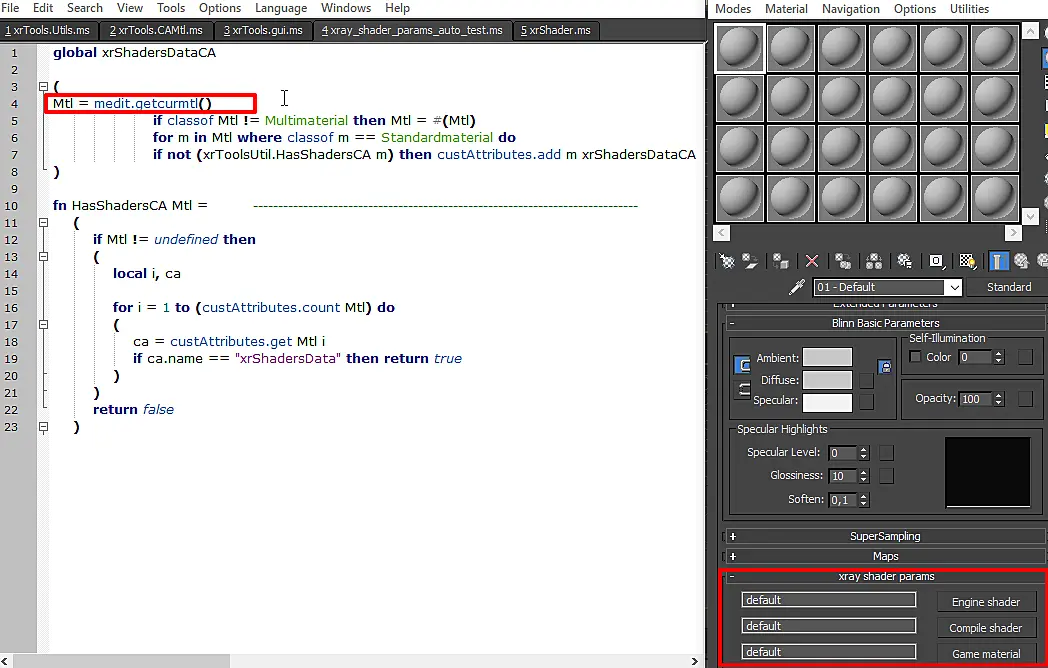The image size is (1048, 668).
Task: Collapse the xray shader params rollout
Action: pyautogui.click(x=885, y=576)
